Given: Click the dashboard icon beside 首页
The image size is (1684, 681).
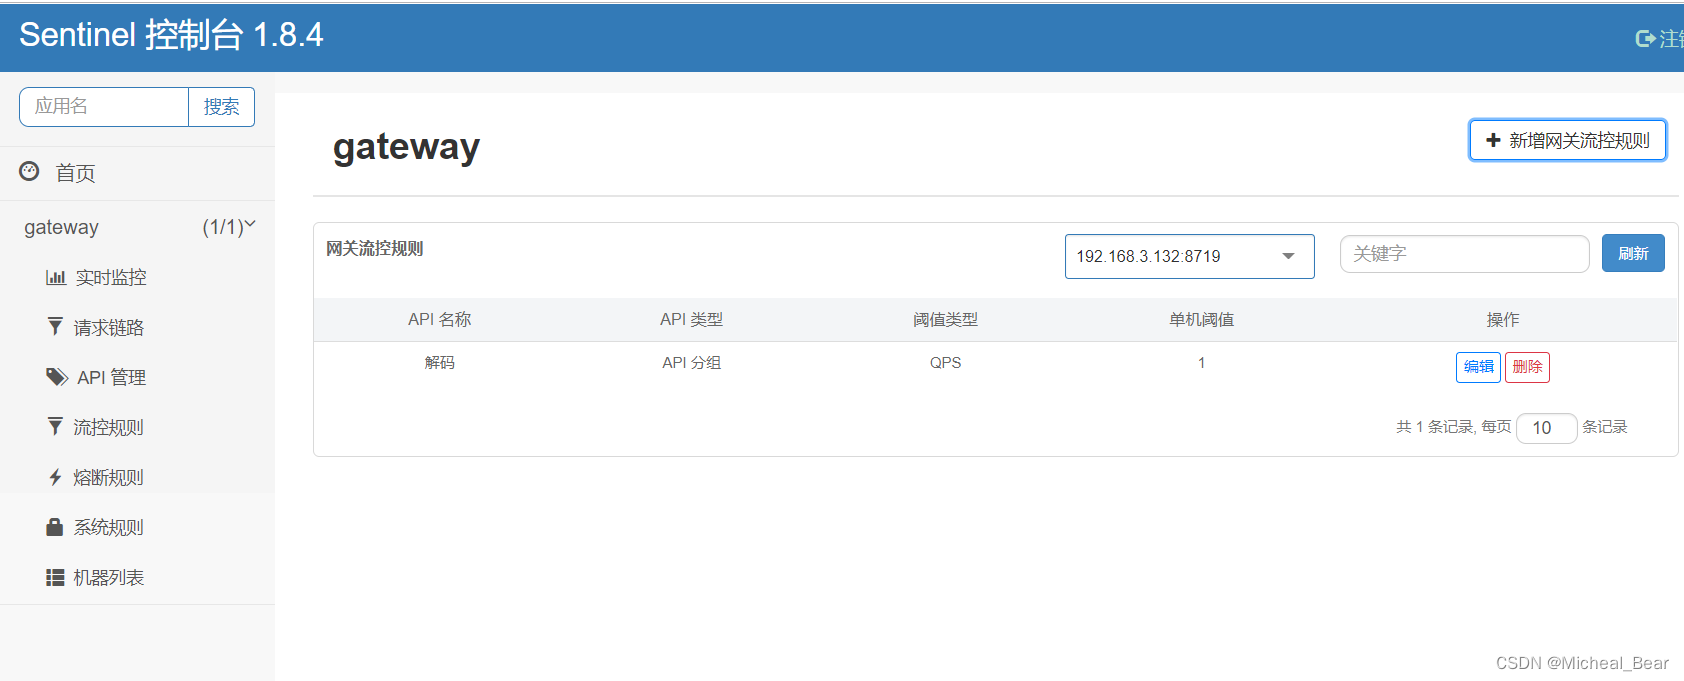Looking at the screenshot, I should point(29,172).
